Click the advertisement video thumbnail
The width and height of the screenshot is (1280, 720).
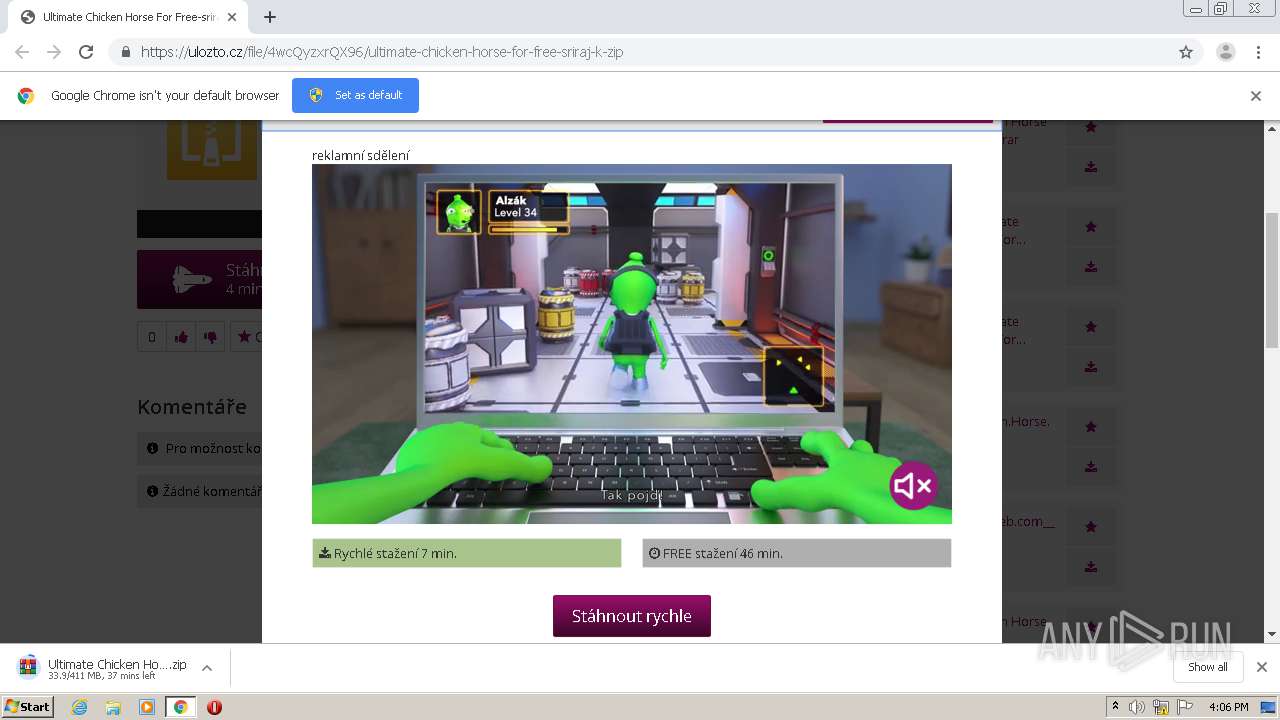[631, 343]
